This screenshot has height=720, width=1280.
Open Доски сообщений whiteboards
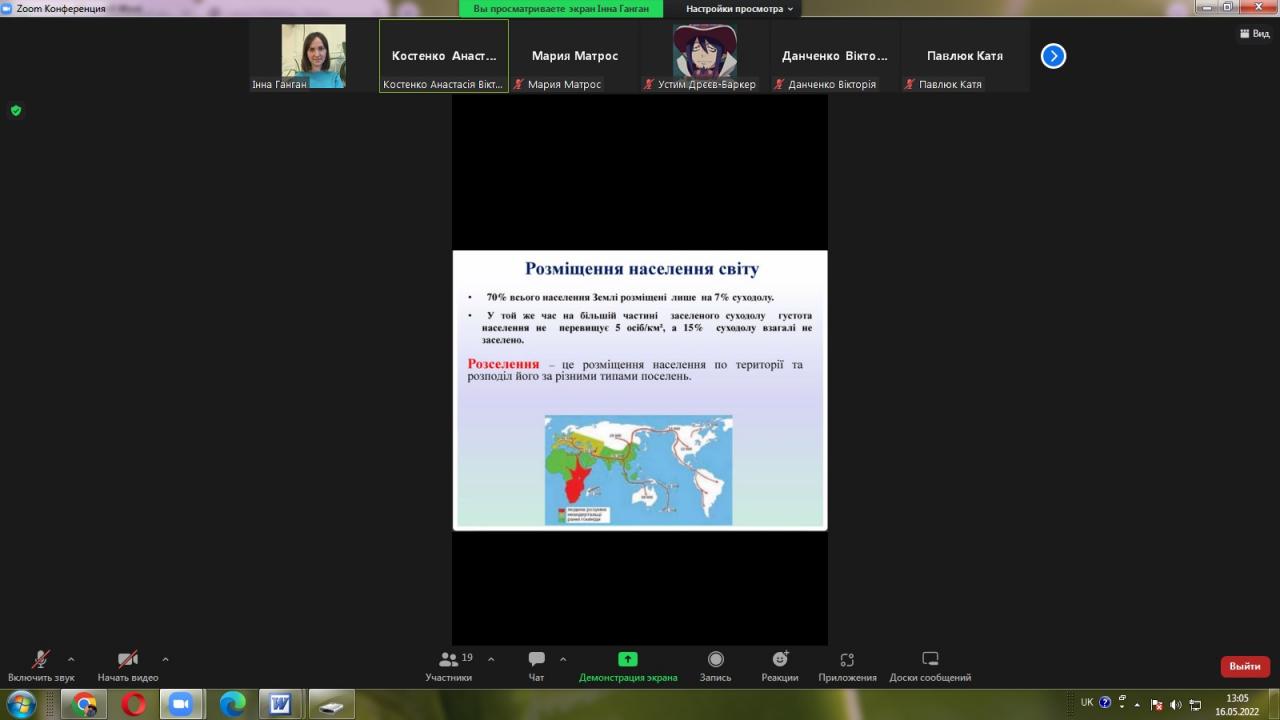(x=930, y=660)
